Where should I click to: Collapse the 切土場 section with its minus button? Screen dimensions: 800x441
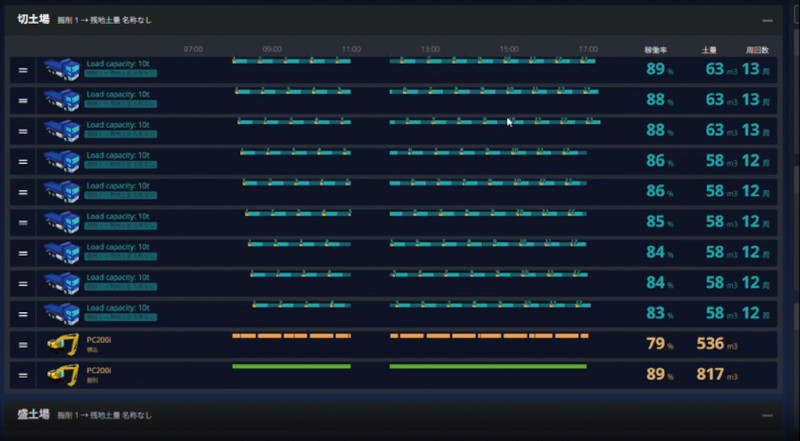click(x=767, y=21)
